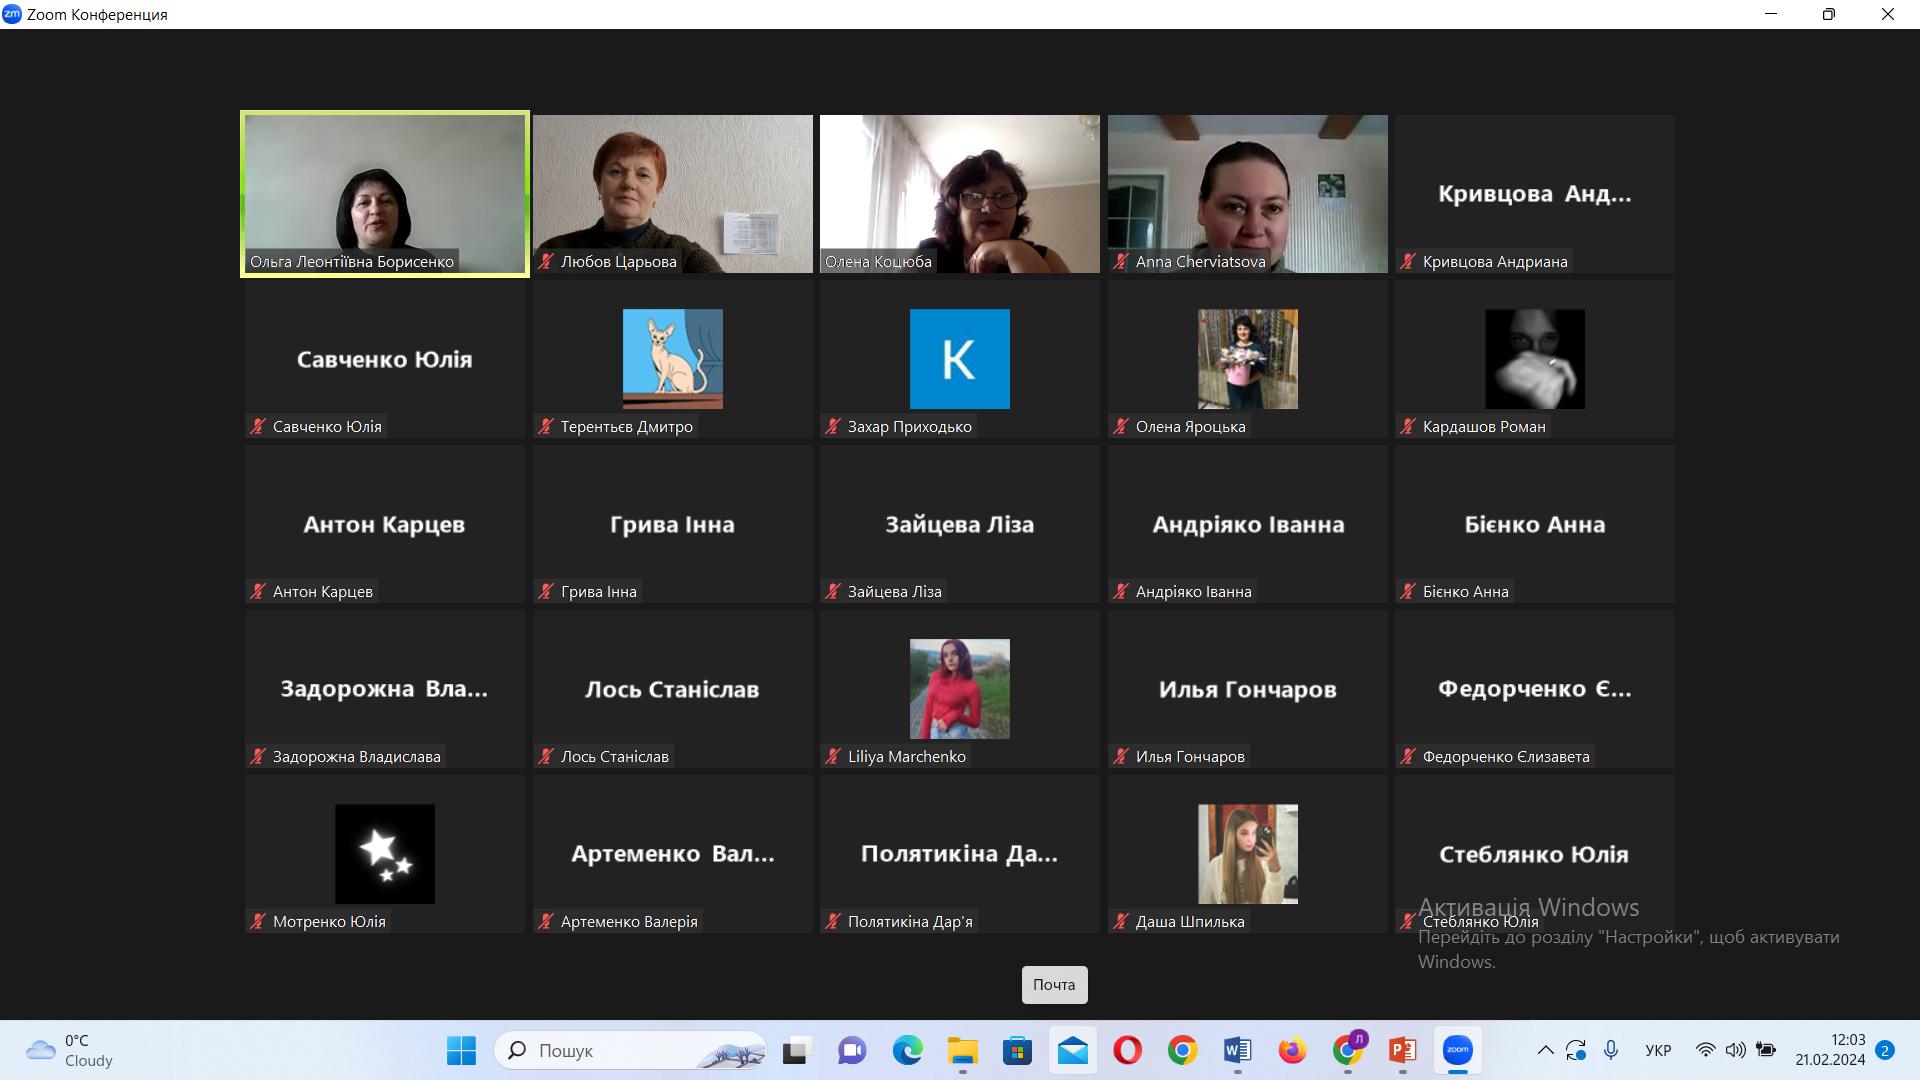The width and height of the screenshot is (1920, 1080).
Task: Open the Cloudy weather widget
Action: coord(70,1050)
